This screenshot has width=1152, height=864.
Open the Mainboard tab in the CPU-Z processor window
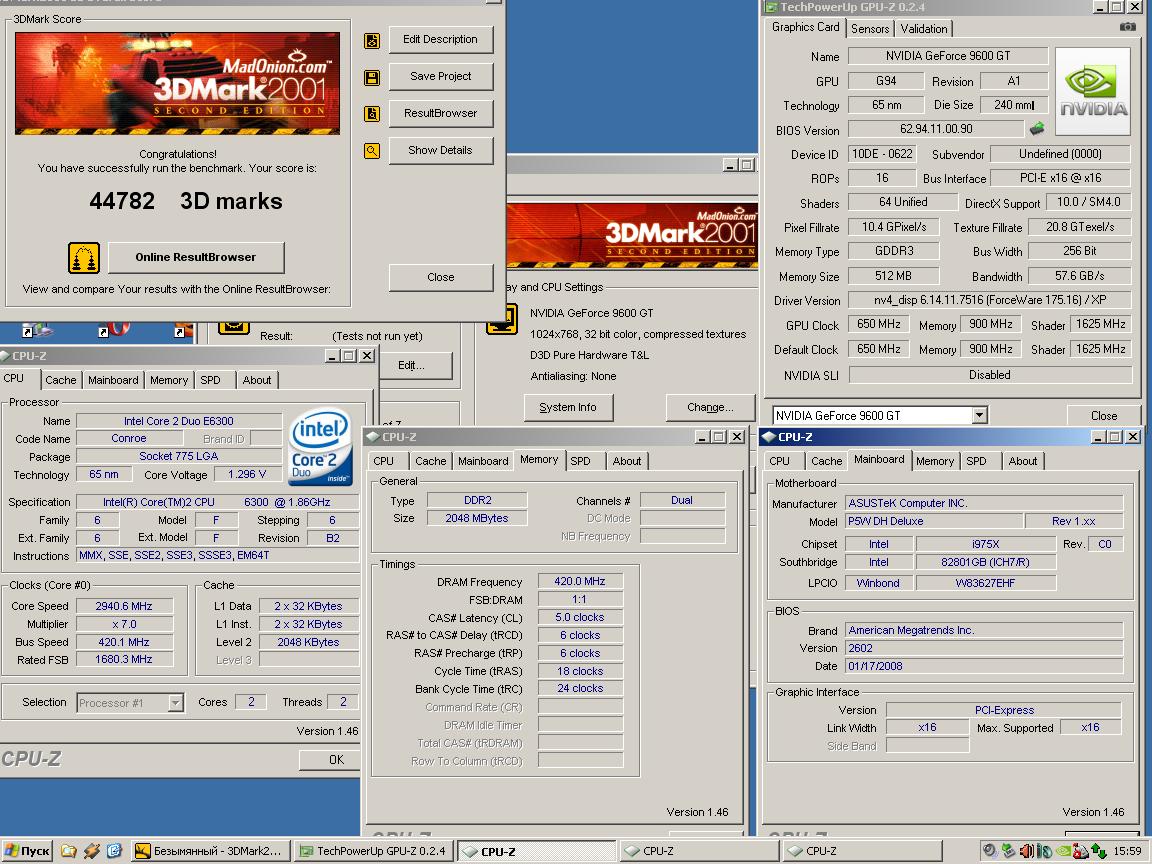tap(113, 380)
